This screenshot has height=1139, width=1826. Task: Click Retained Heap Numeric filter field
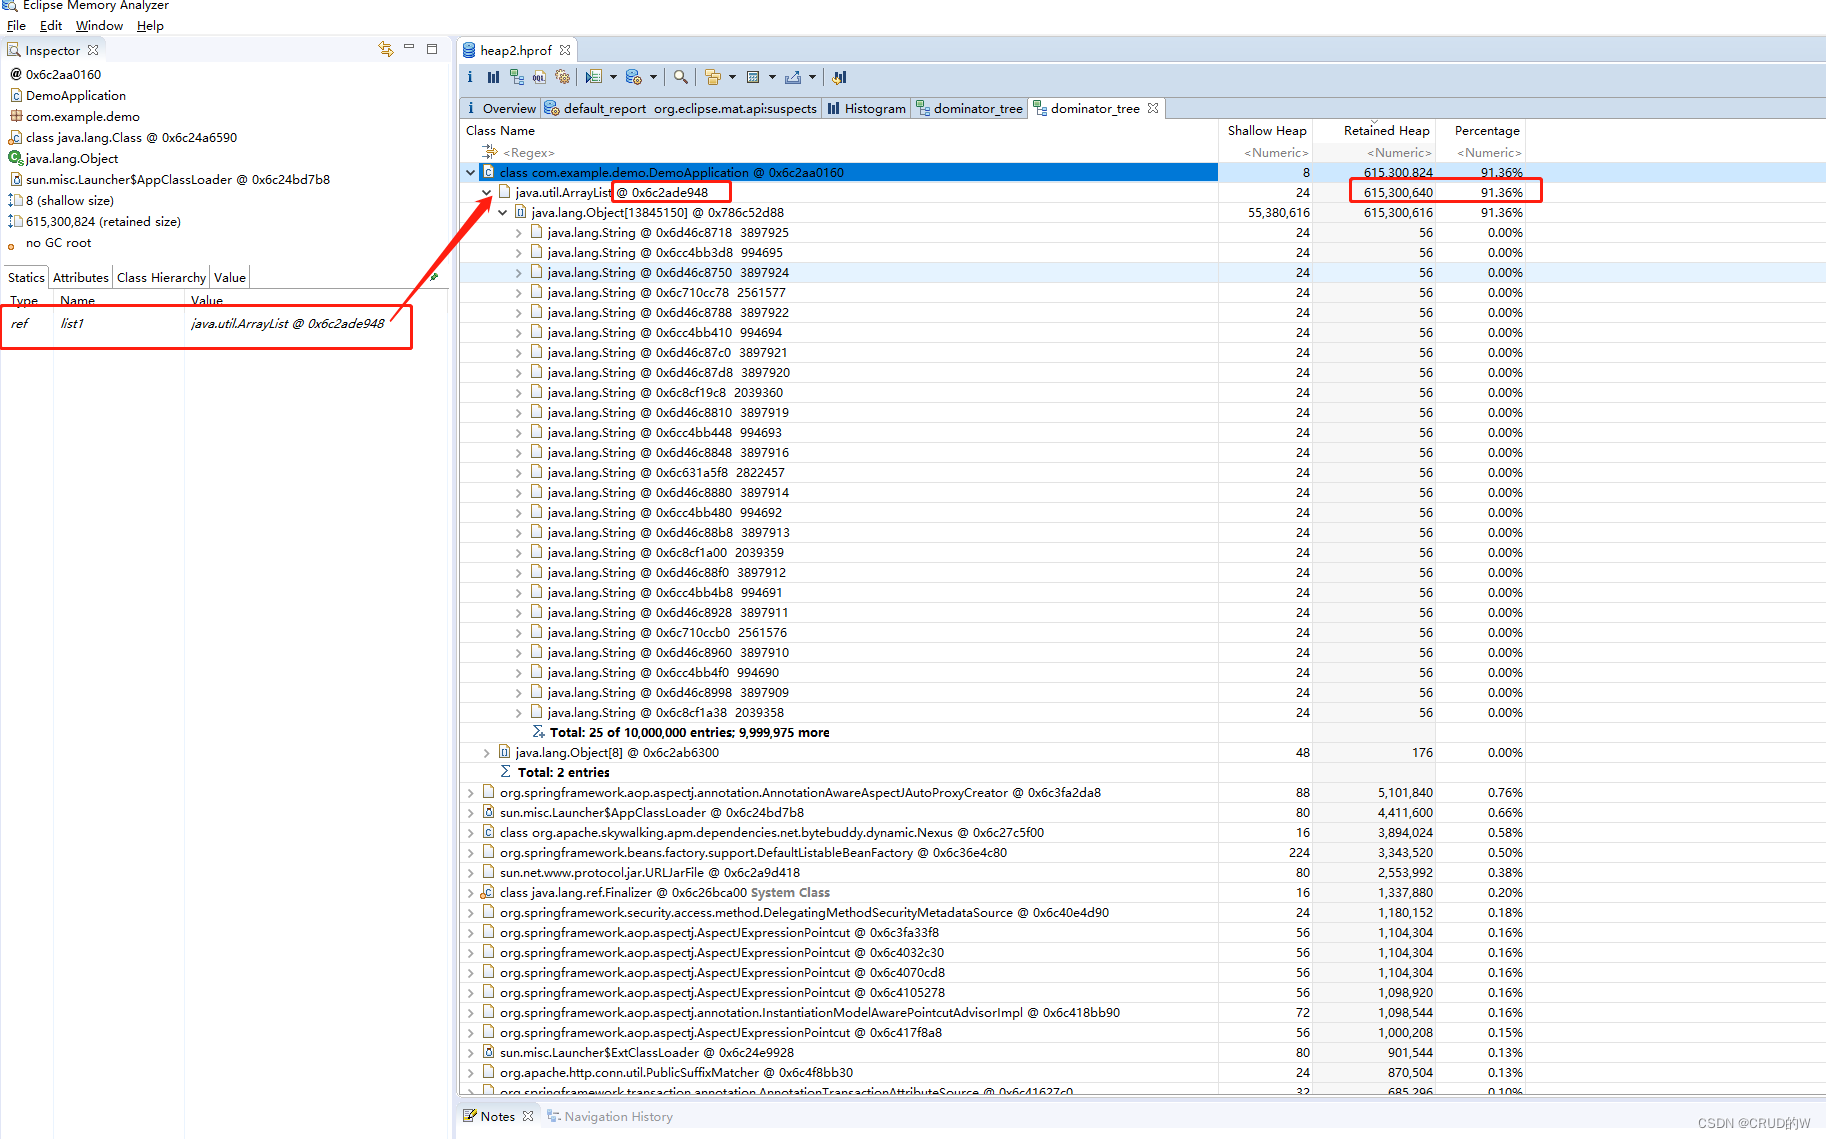pos(1374,153)
